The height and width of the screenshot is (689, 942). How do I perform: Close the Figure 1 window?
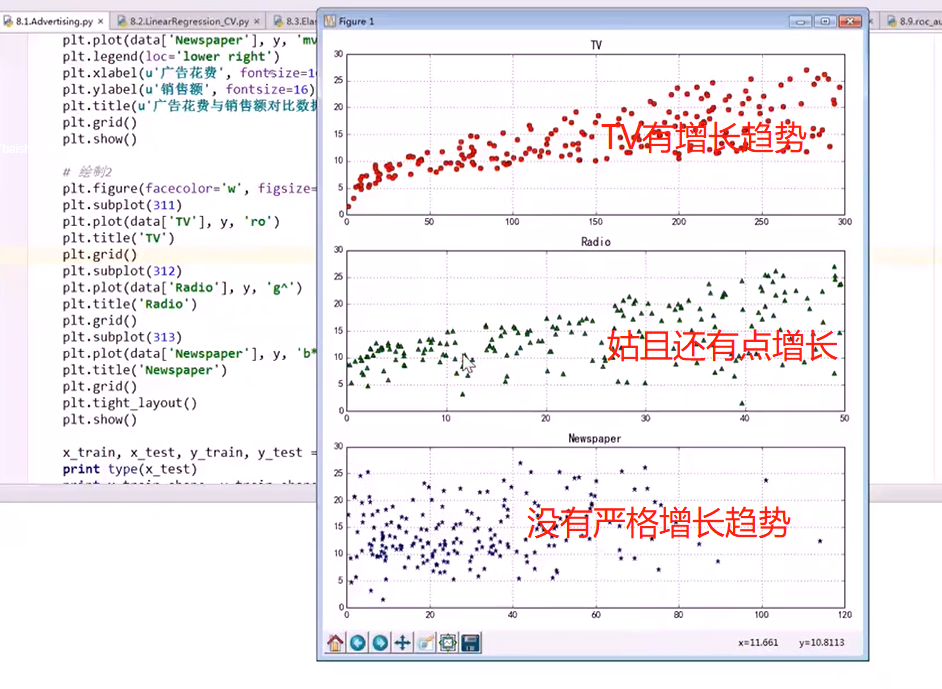(x=850, y=21)
